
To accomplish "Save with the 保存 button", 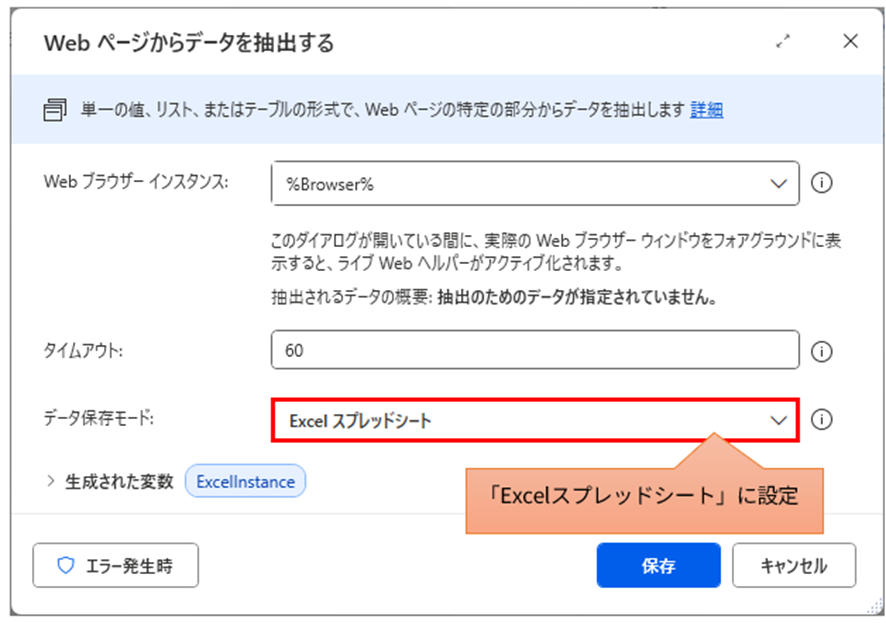I will pyautogui.click(x=658, y=565).
